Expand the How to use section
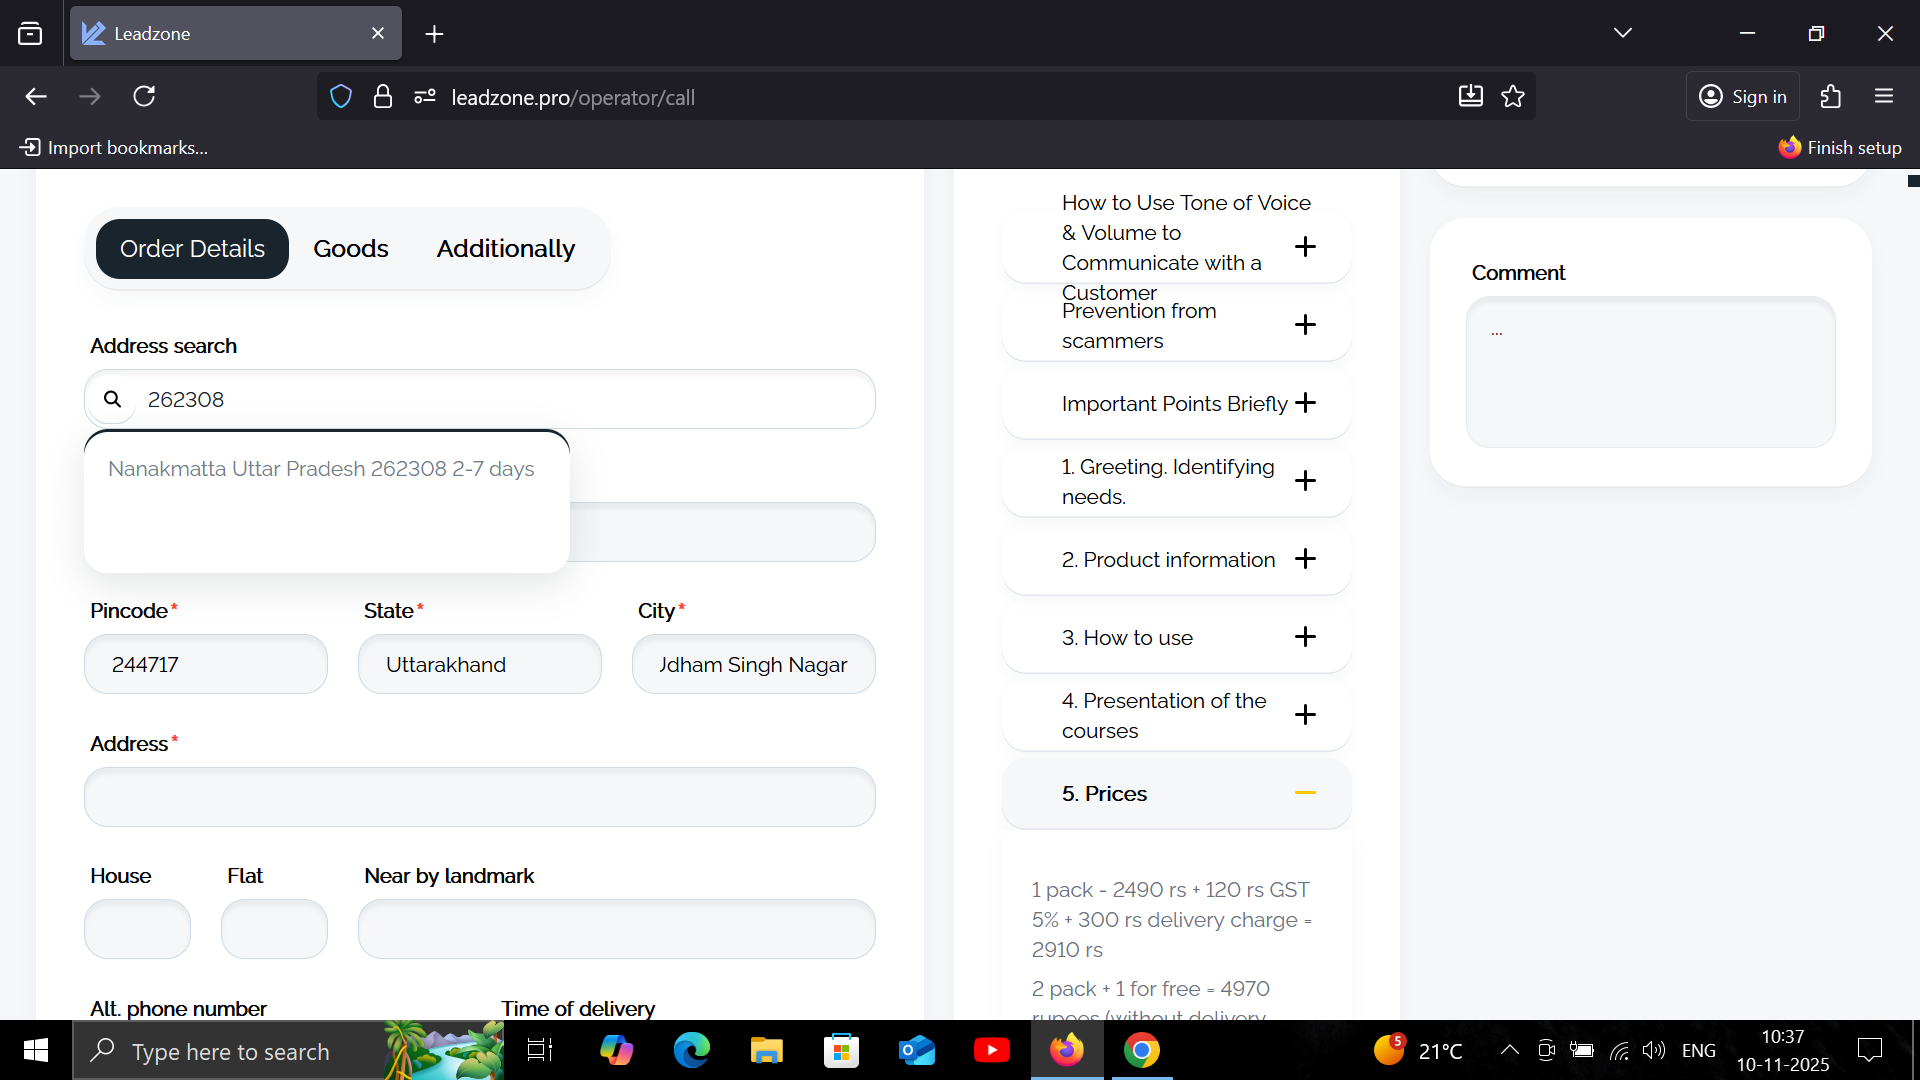1920x1080 pixels. (1305, 637)
